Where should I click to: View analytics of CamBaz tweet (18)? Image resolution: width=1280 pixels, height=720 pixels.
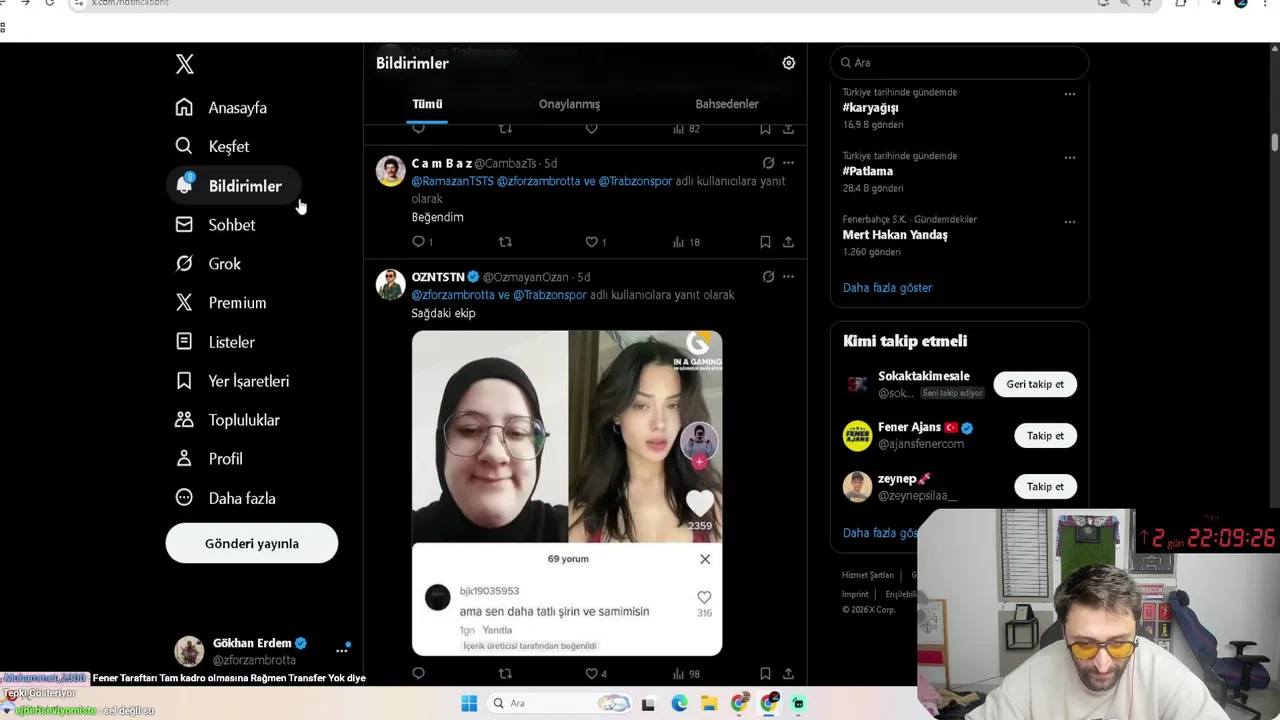pos(686,242)
